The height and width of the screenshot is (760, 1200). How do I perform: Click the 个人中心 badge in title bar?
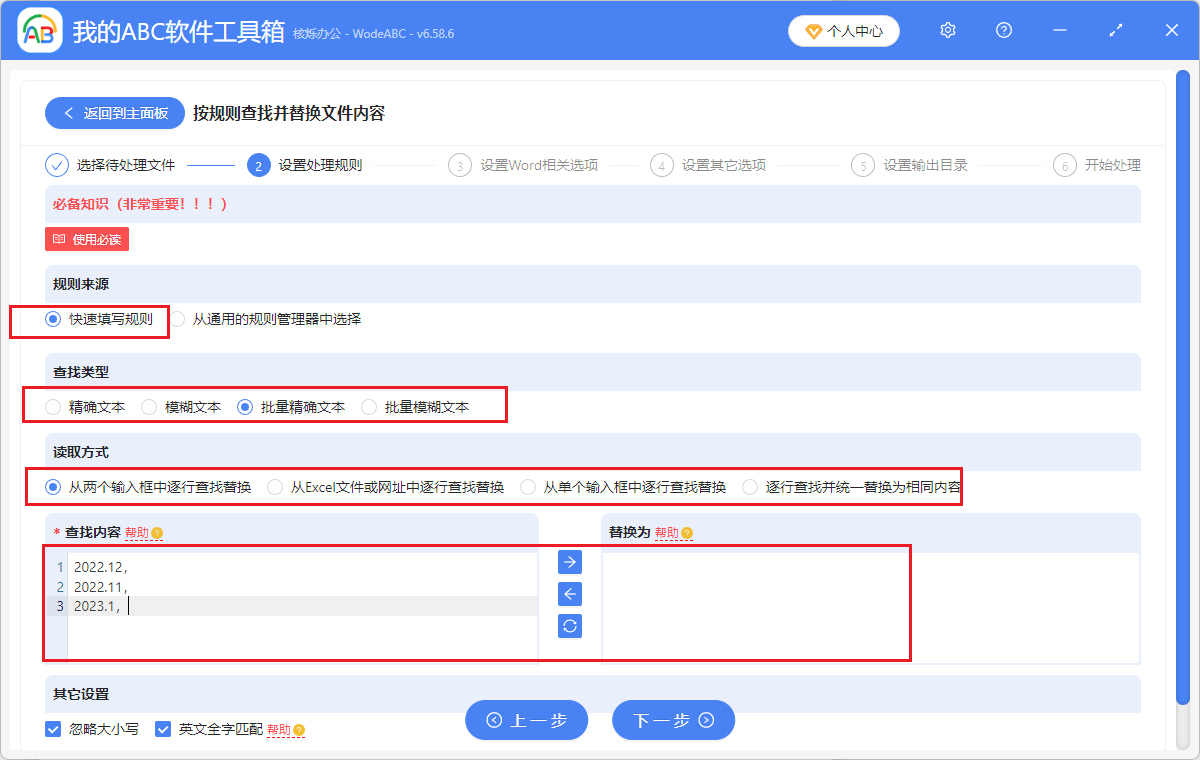point(843,30)
